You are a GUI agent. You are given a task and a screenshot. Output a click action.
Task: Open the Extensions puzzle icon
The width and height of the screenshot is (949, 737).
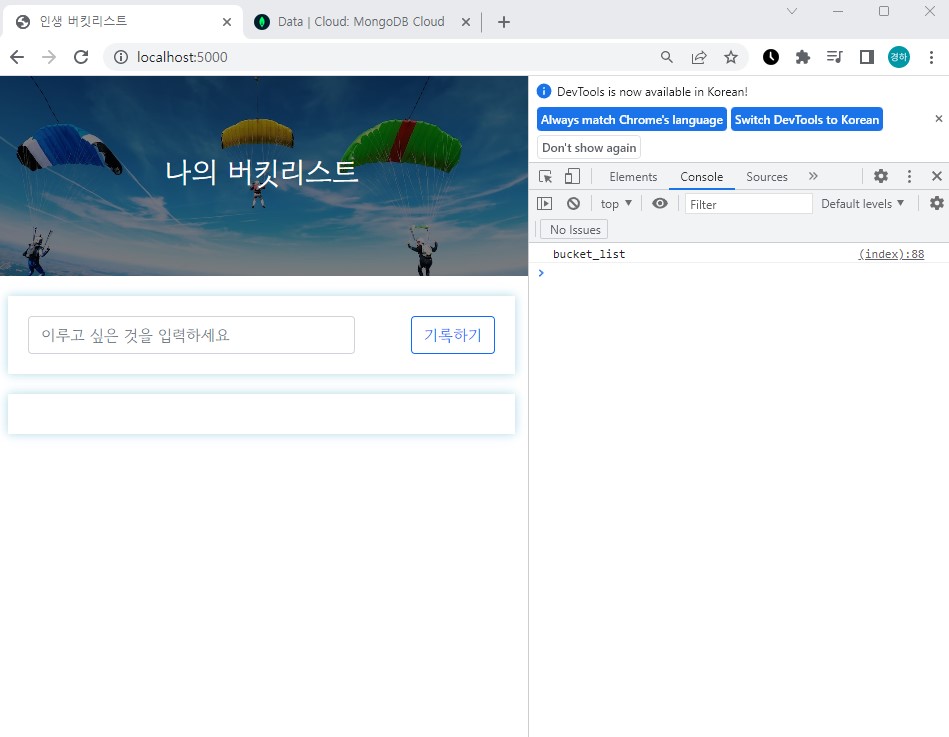[803, 57]
